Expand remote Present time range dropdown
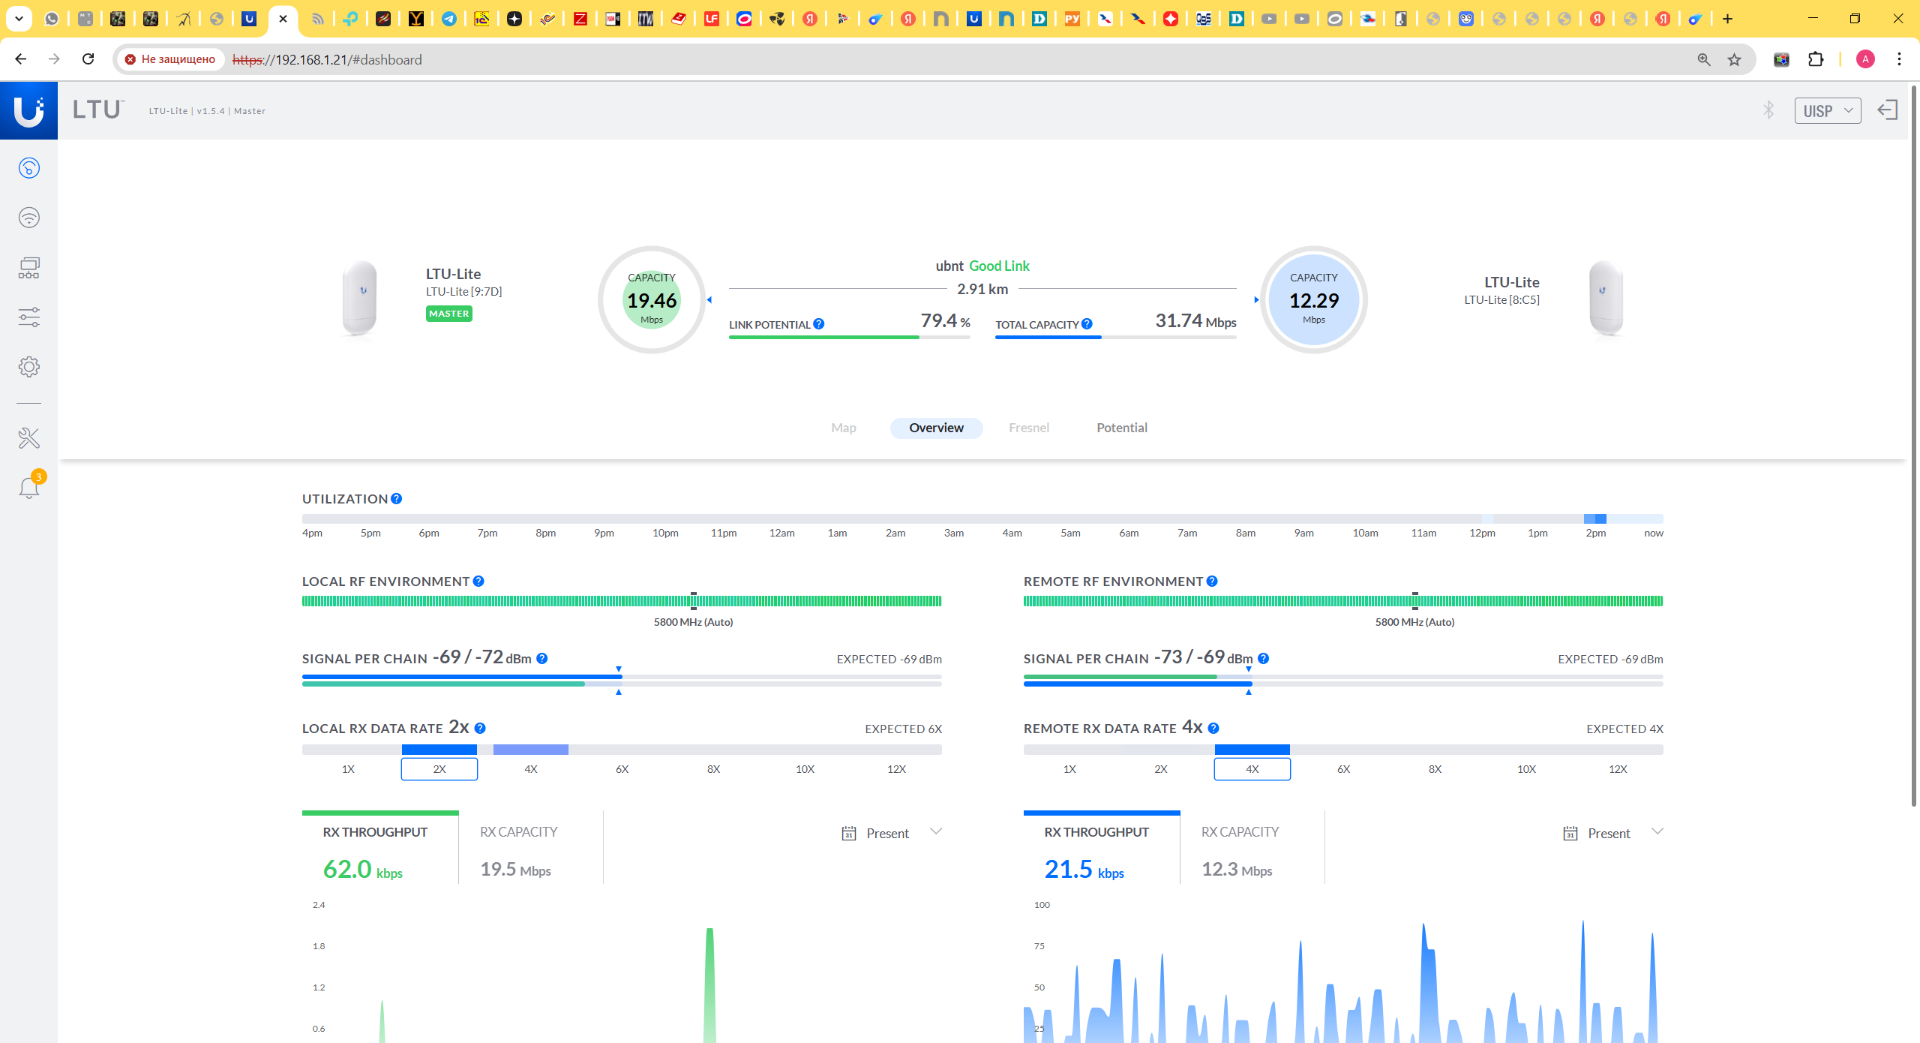 pos(1657,832)
